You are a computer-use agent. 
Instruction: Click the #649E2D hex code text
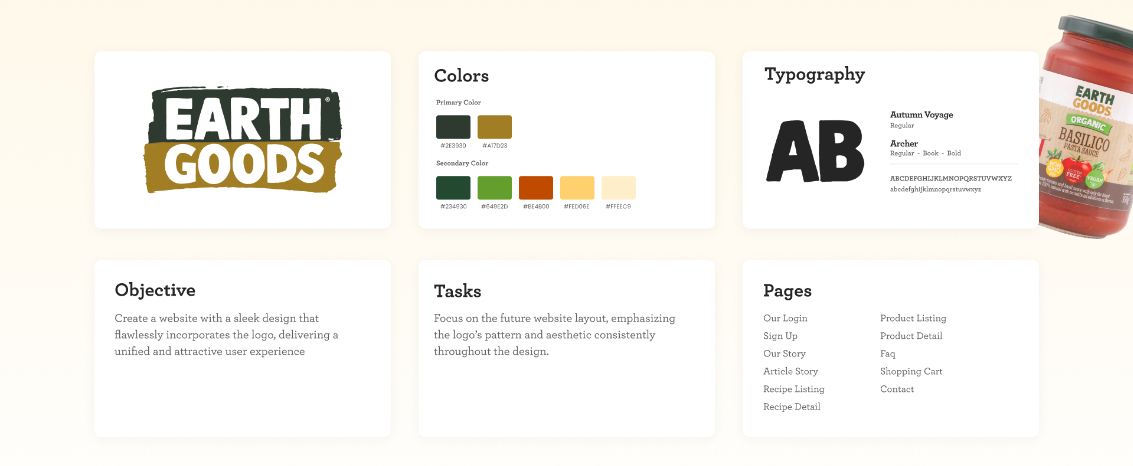494,207
